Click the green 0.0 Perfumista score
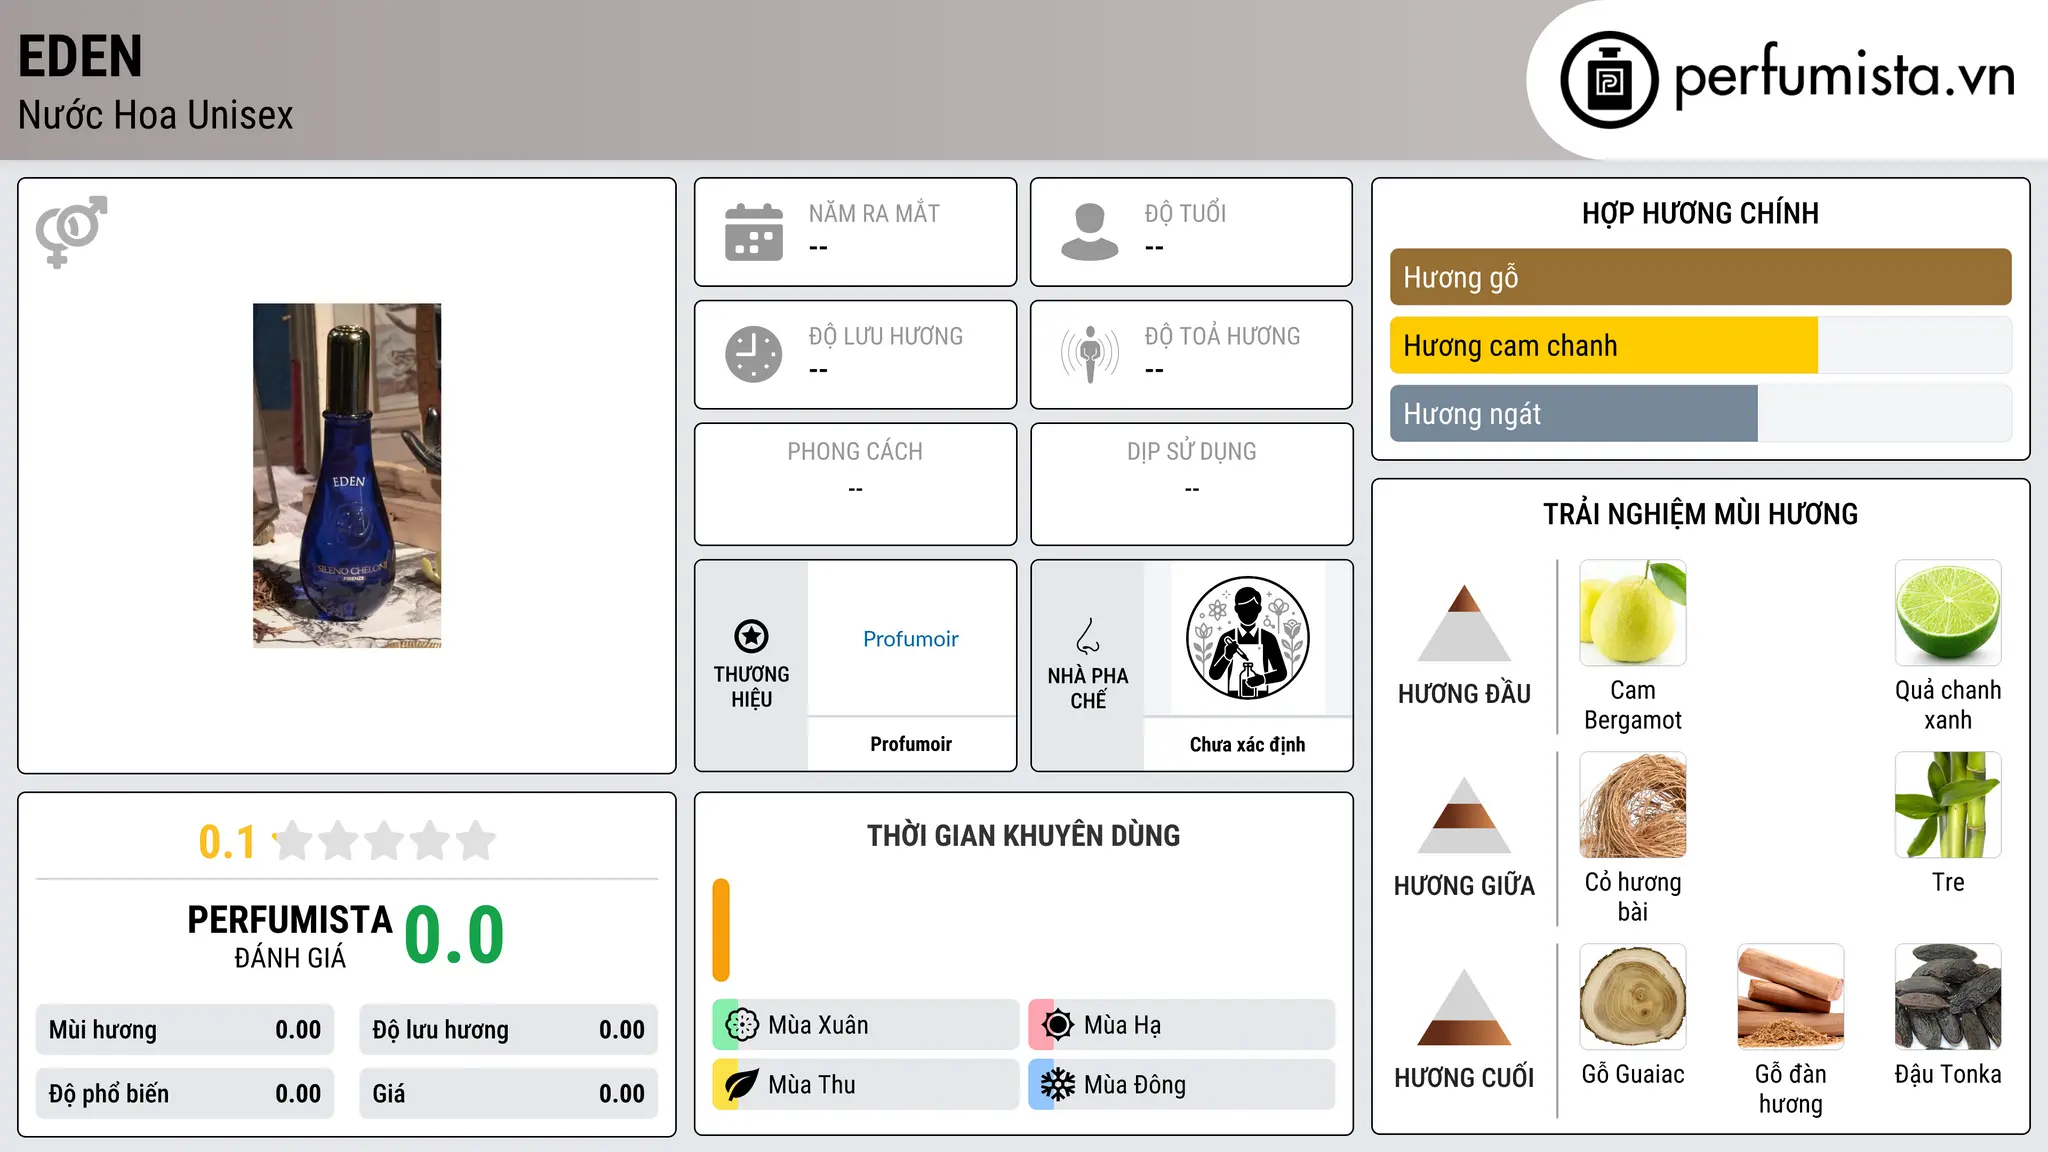This screenshot has width=2048, height=1152. pyautogui.click(x=454, y=935)
